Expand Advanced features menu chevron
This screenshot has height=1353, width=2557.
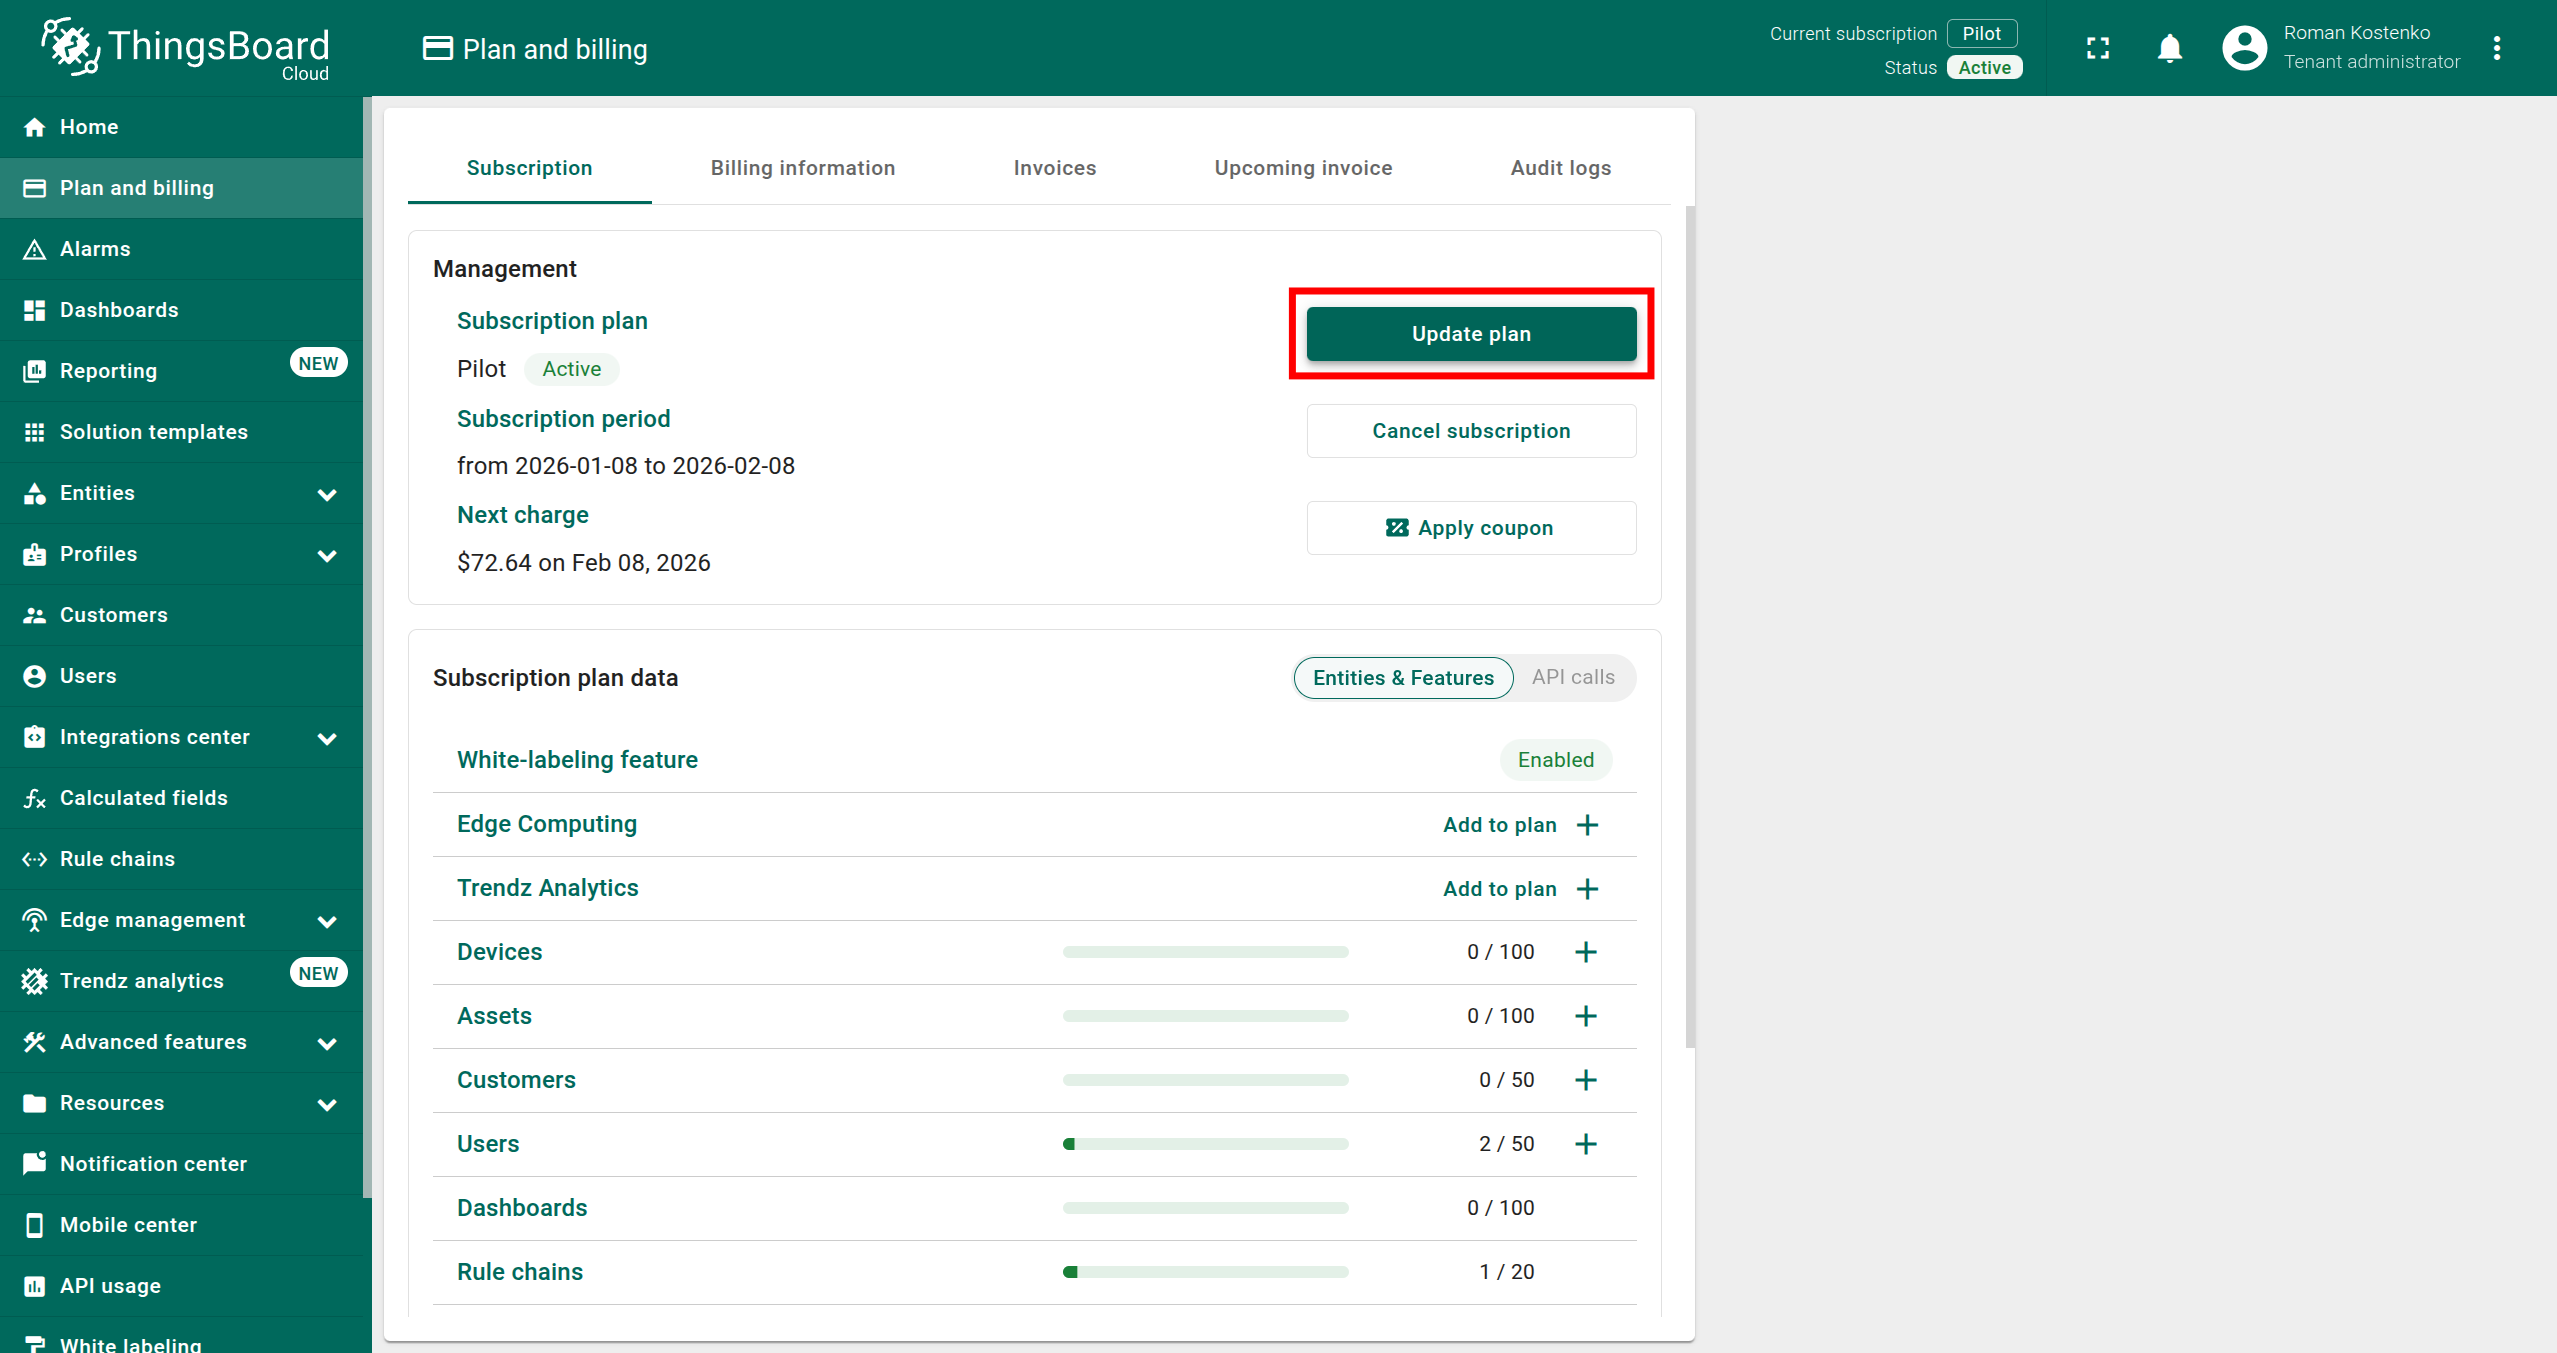326,1043
